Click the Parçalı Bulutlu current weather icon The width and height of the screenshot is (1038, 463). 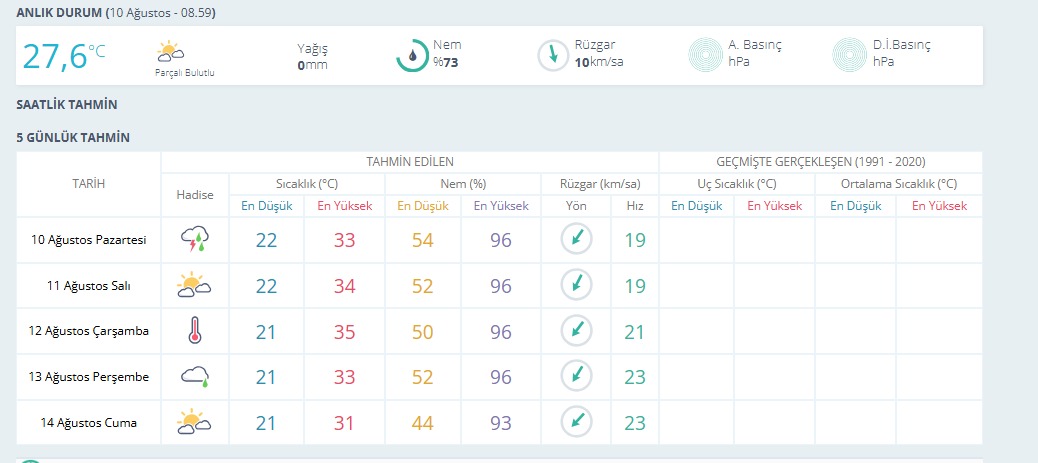click(x=170, y=52)
